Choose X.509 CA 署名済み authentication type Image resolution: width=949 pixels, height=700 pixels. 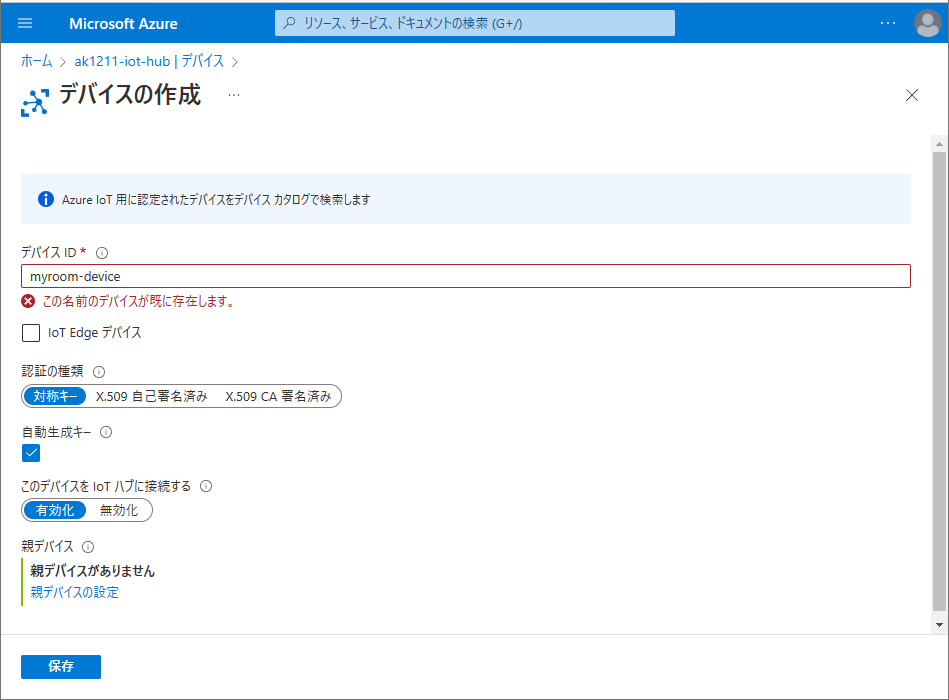coord(277,397)
